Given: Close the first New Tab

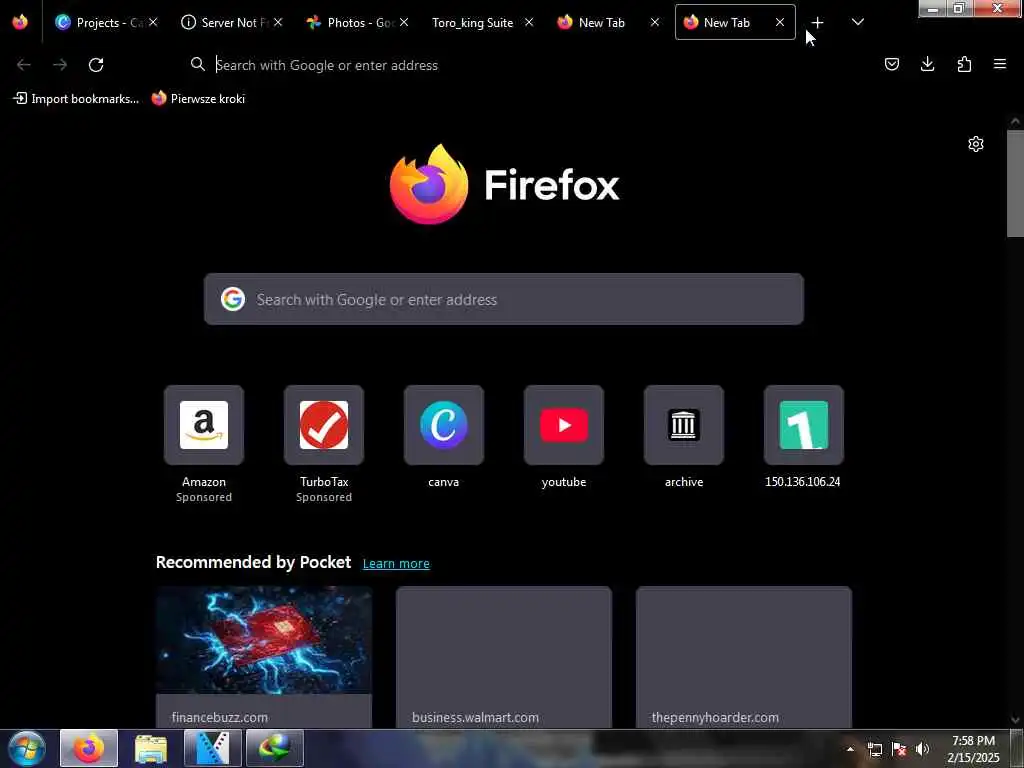Looking at the screenshot, I should [655, 22].
